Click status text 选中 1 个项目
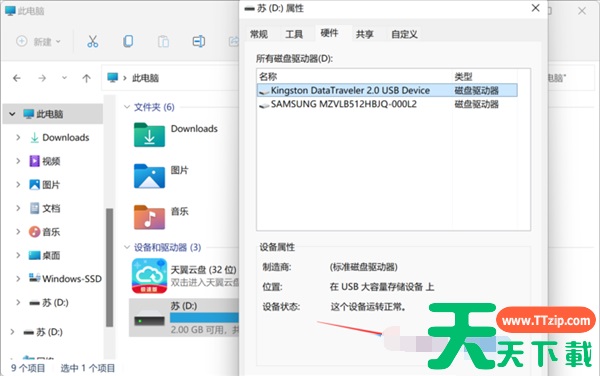Screen dimensions: 600x376 click(x=88, y=368)
